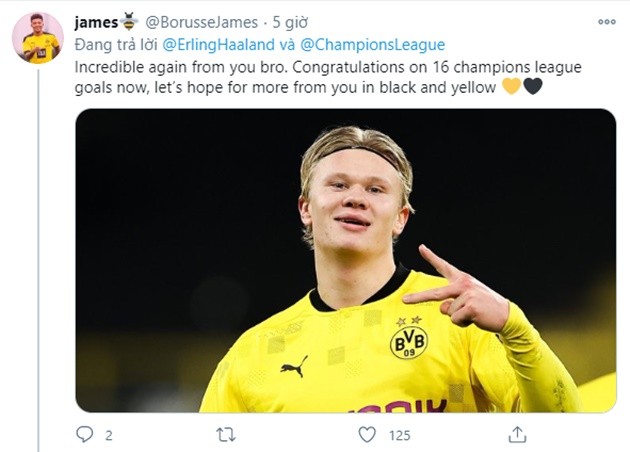The width and height of the screenshot is (630, 452).
Task: Open the share icon below the tweet
Action: [517, 435]
